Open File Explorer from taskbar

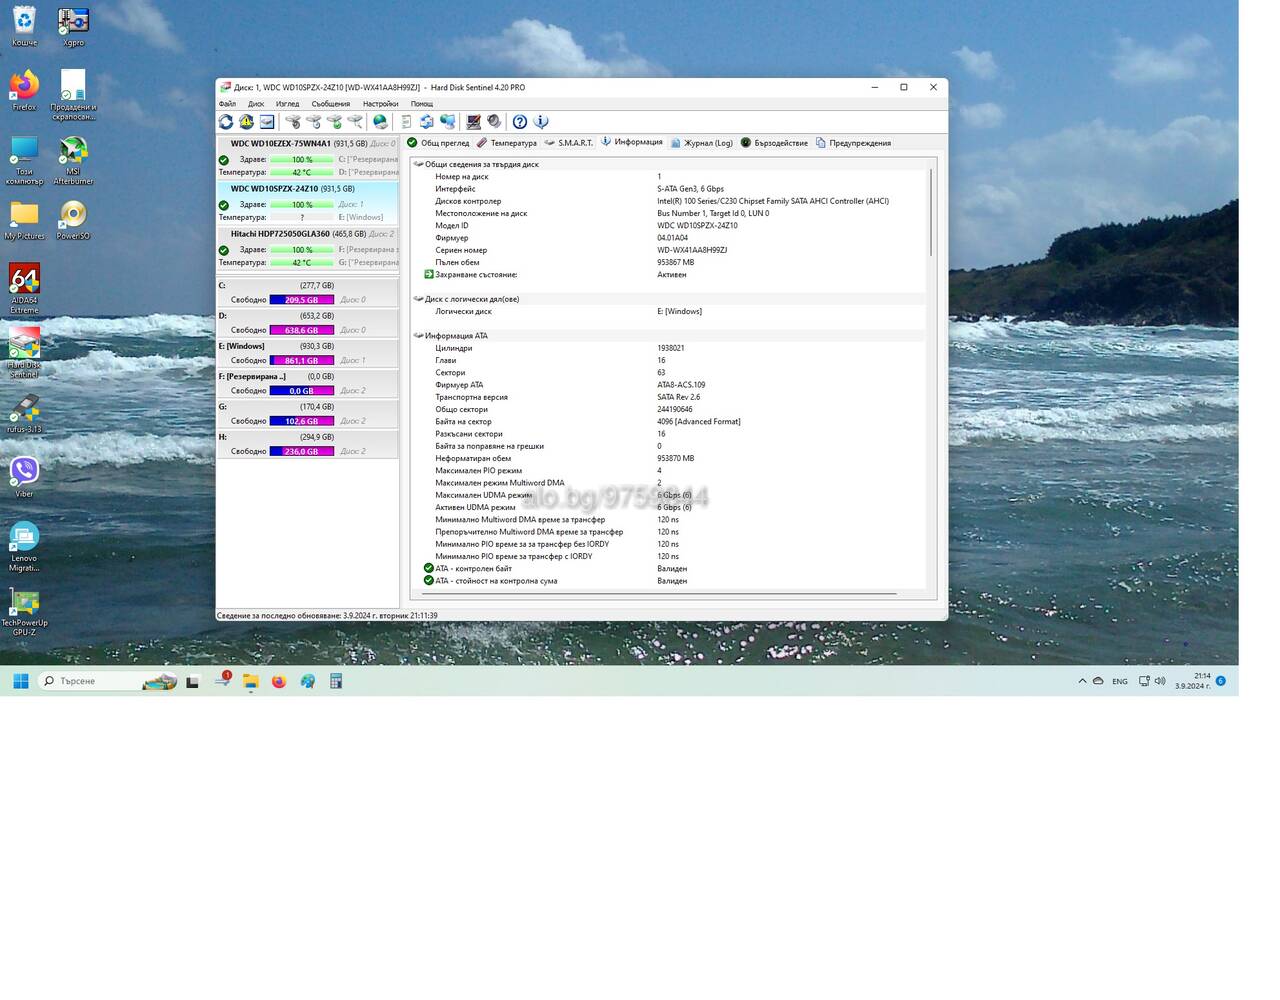[x=250, y=681]
